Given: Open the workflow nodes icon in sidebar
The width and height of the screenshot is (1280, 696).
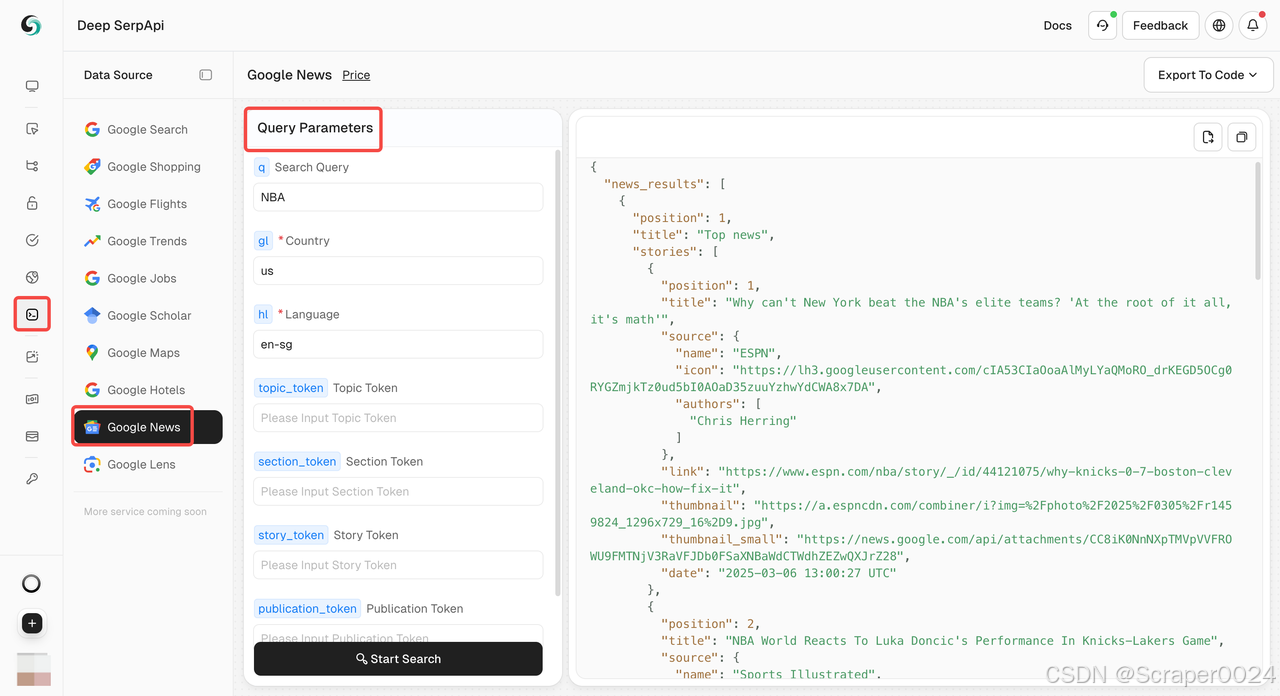Looking at the screenshot, I should tap(32, 166).
